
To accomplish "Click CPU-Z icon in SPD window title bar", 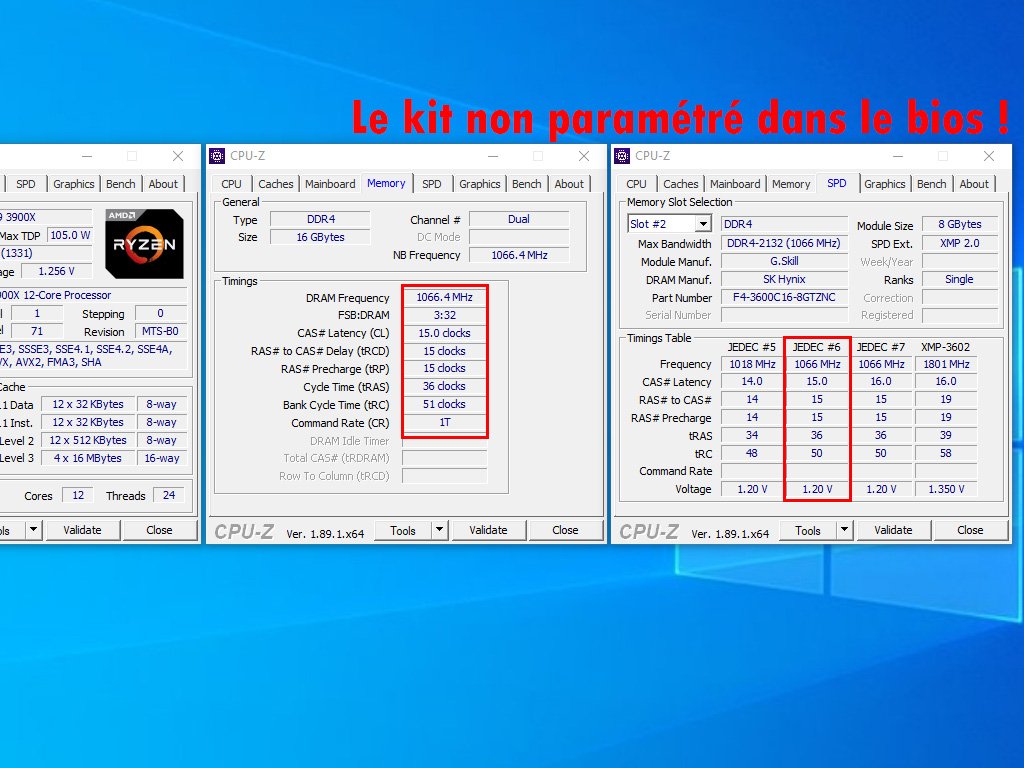I will [622, 156].
